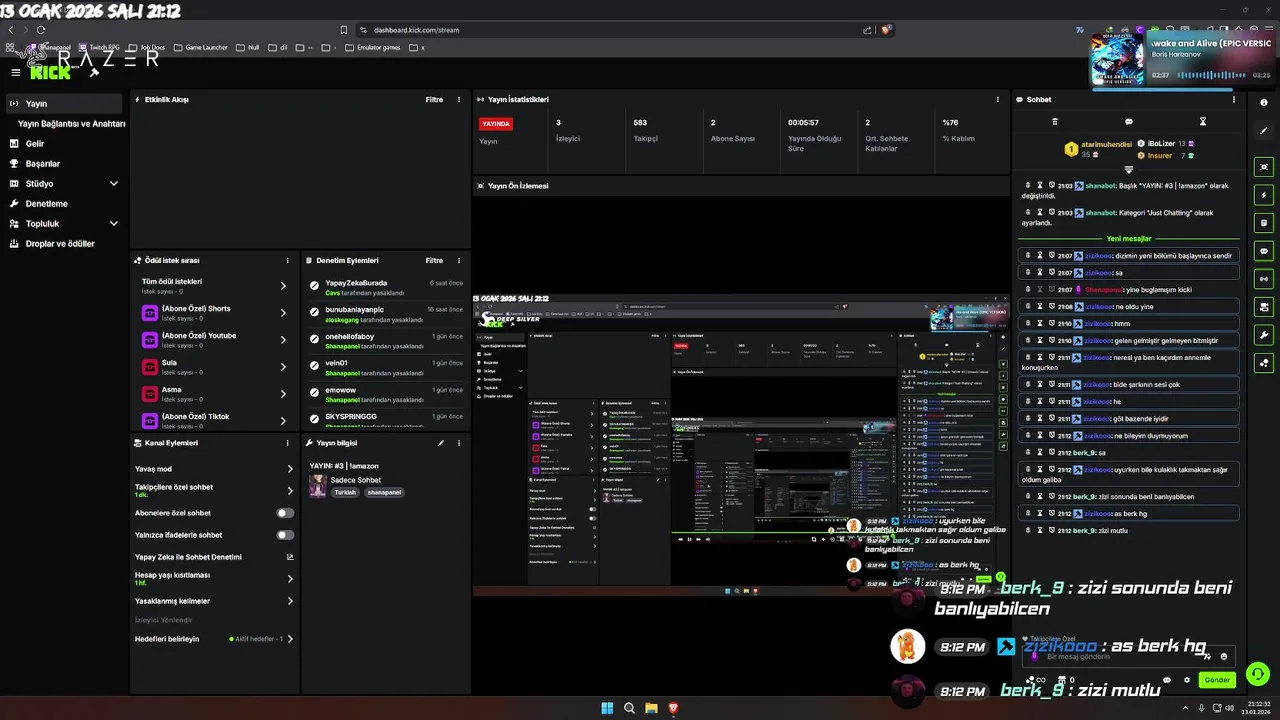Click the Sadece Sohbet category thumbnail

point(318,485)
